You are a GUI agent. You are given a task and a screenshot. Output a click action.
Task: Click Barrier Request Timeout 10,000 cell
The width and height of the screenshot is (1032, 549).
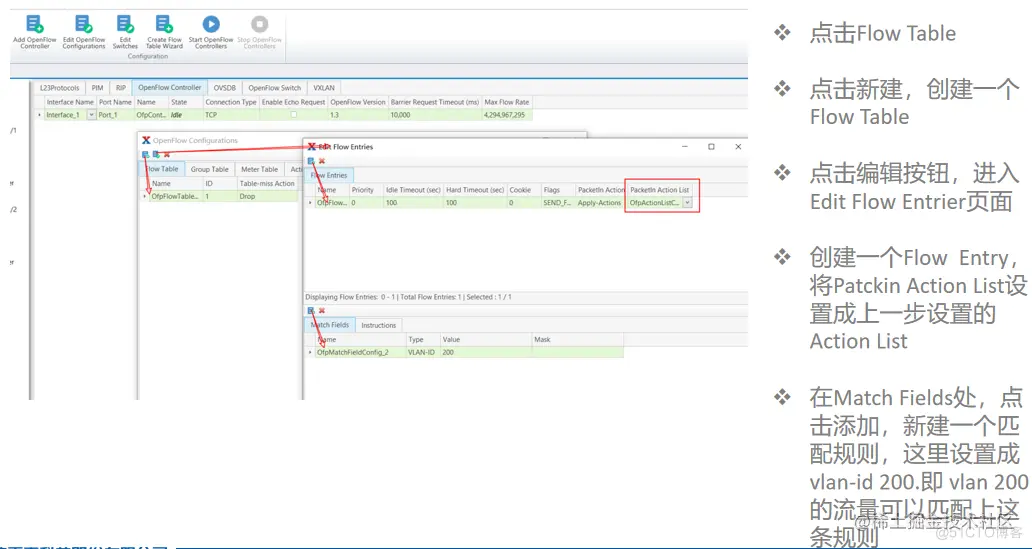[434, 115]
